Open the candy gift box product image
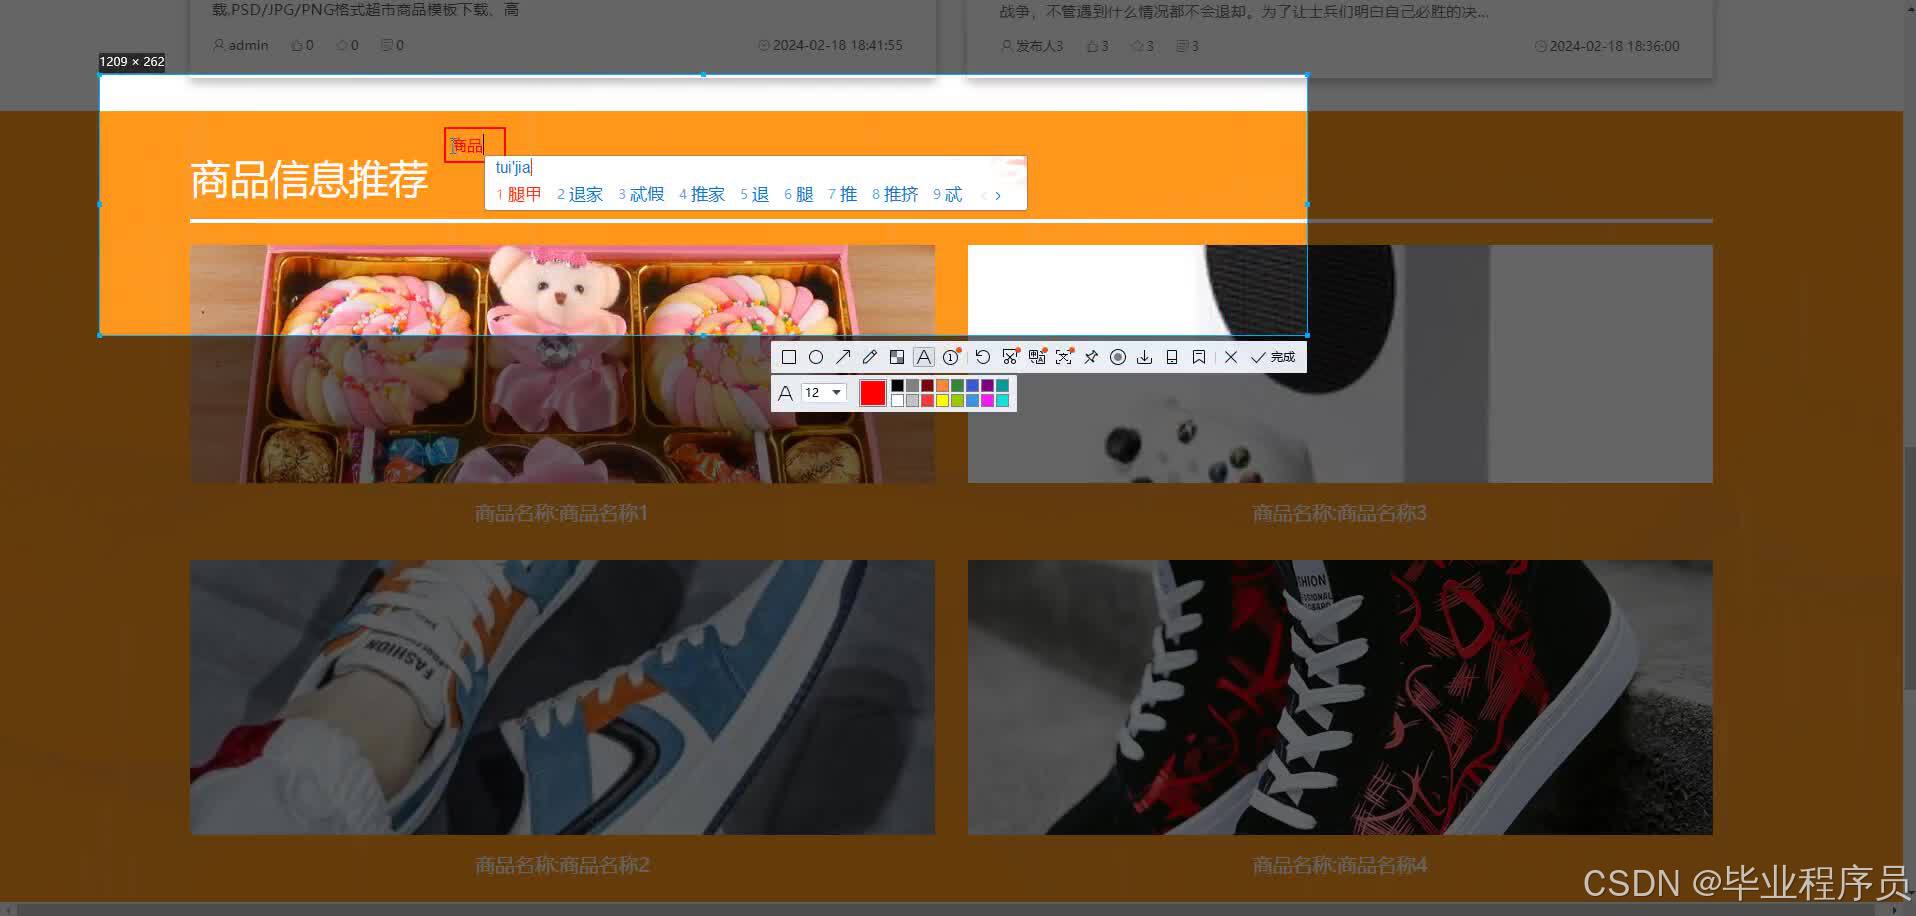The image size is (1916, 916). [562, 364]
